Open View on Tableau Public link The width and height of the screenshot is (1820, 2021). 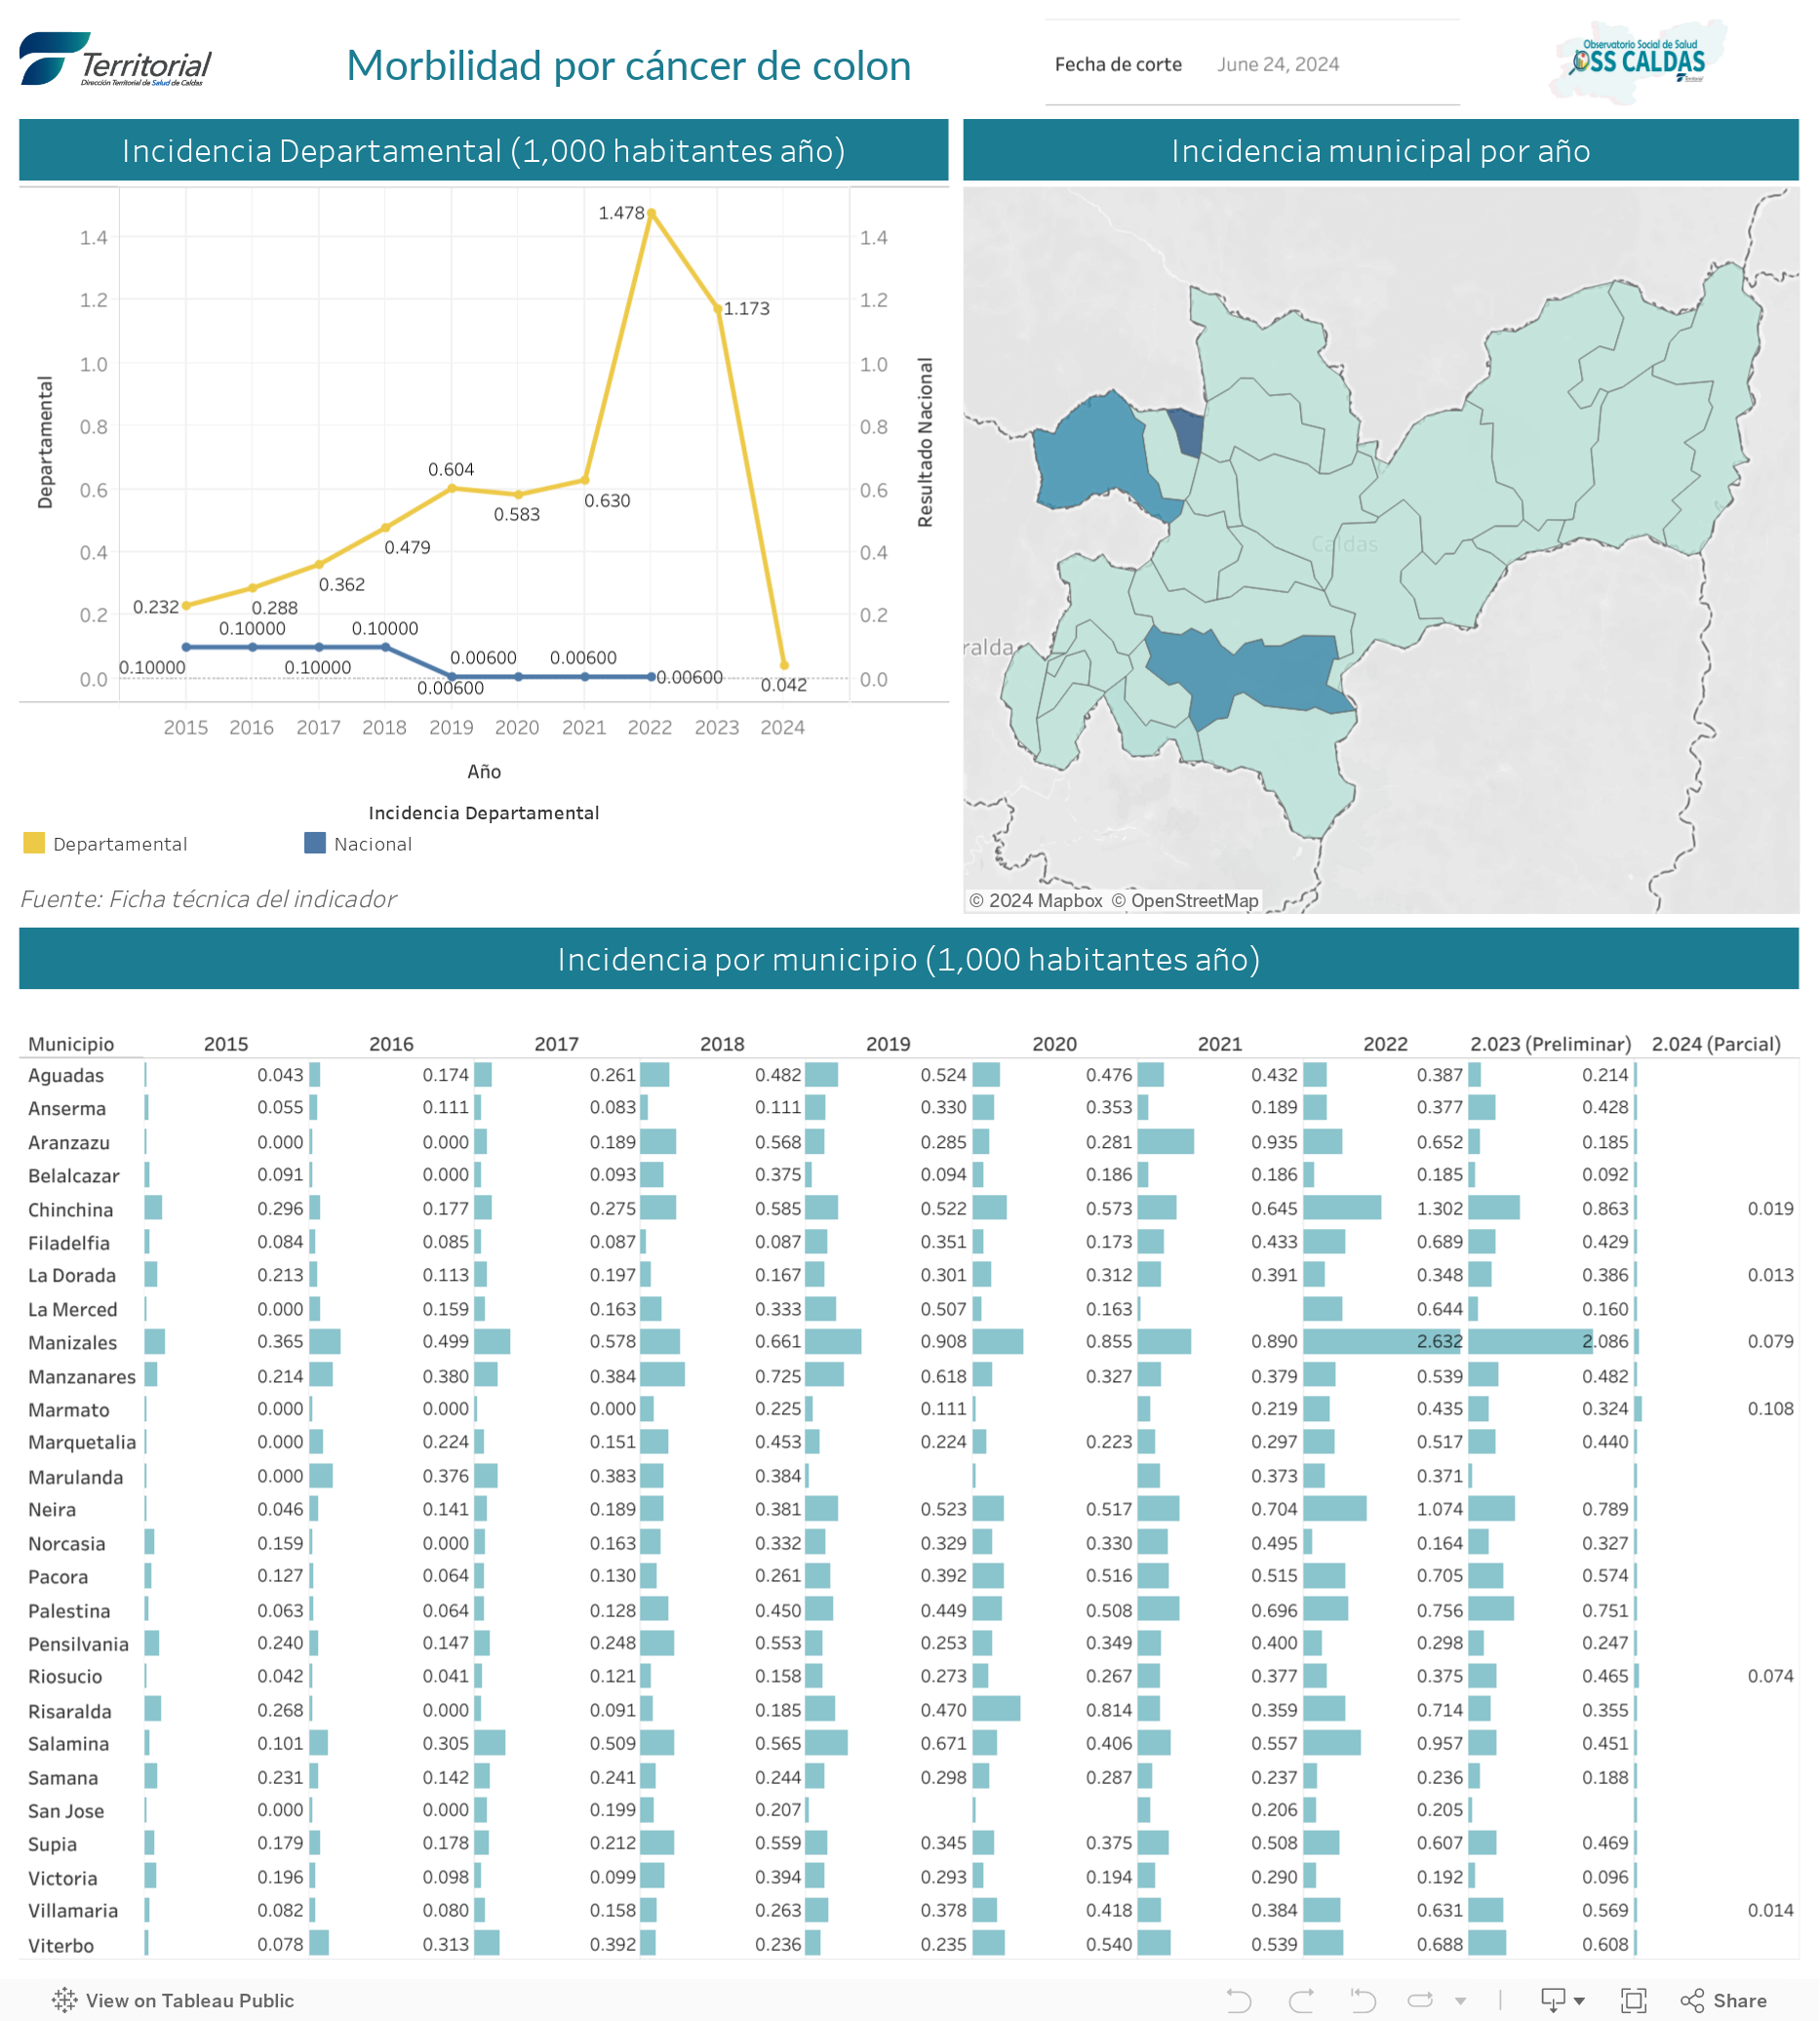pyautogui.click(x=173, y=2000)
